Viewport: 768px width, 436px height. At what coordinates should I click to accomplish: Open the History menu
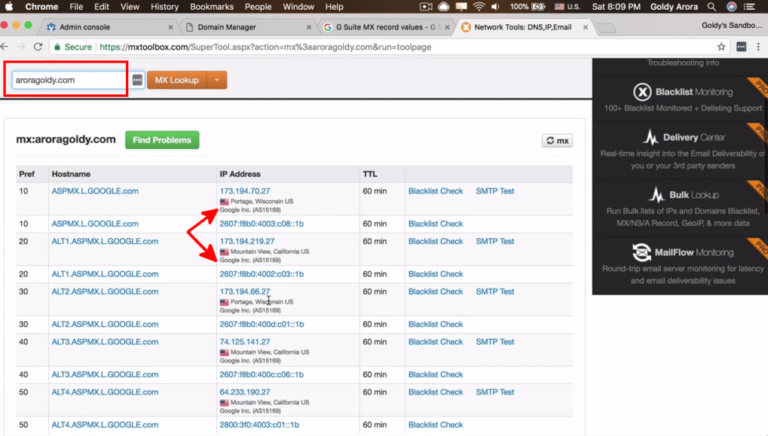click(x=164, y=7)
